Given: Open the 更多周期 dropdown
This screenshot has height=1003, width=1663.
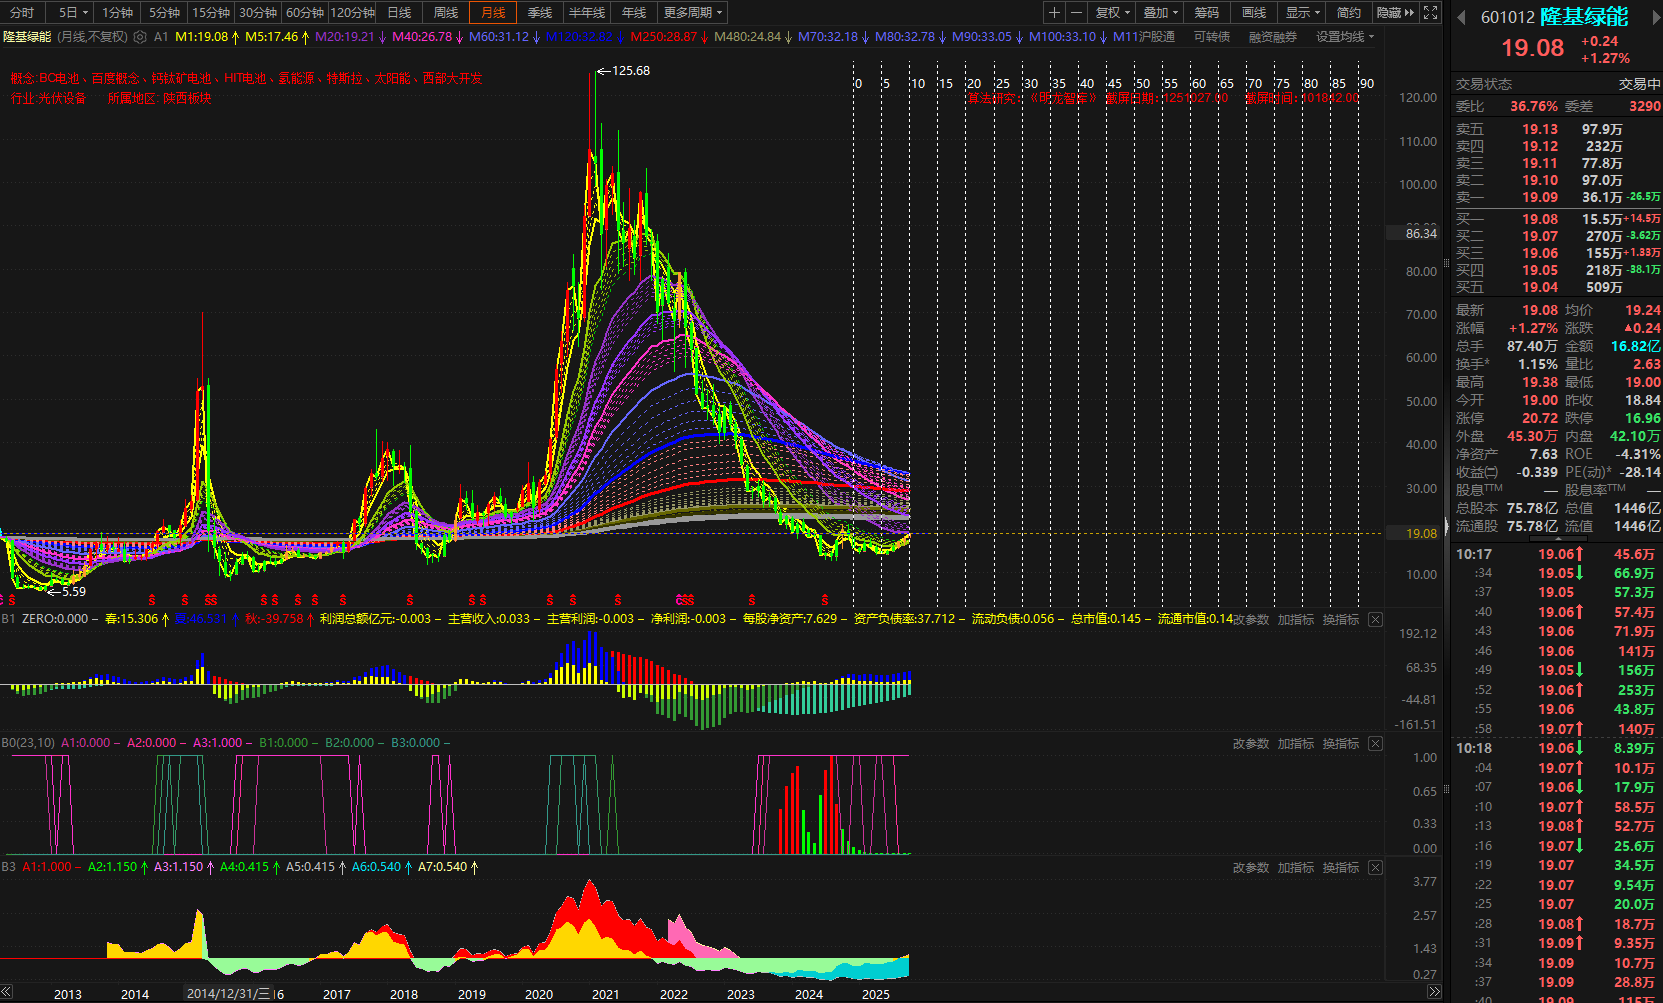Looking at the screenshot, I should pos(692,13).
